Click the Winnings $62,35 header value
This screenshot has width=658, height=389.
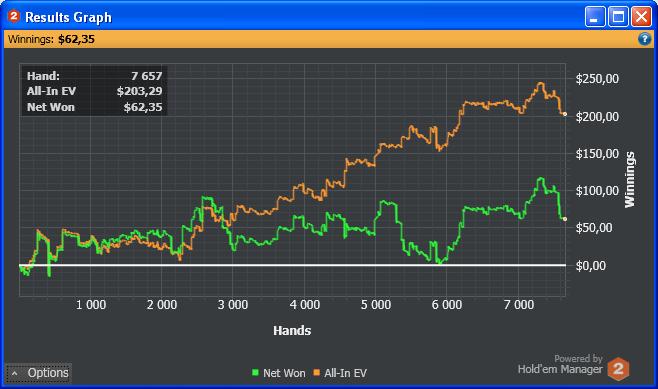pyautogui.click(x=76, y=39)
